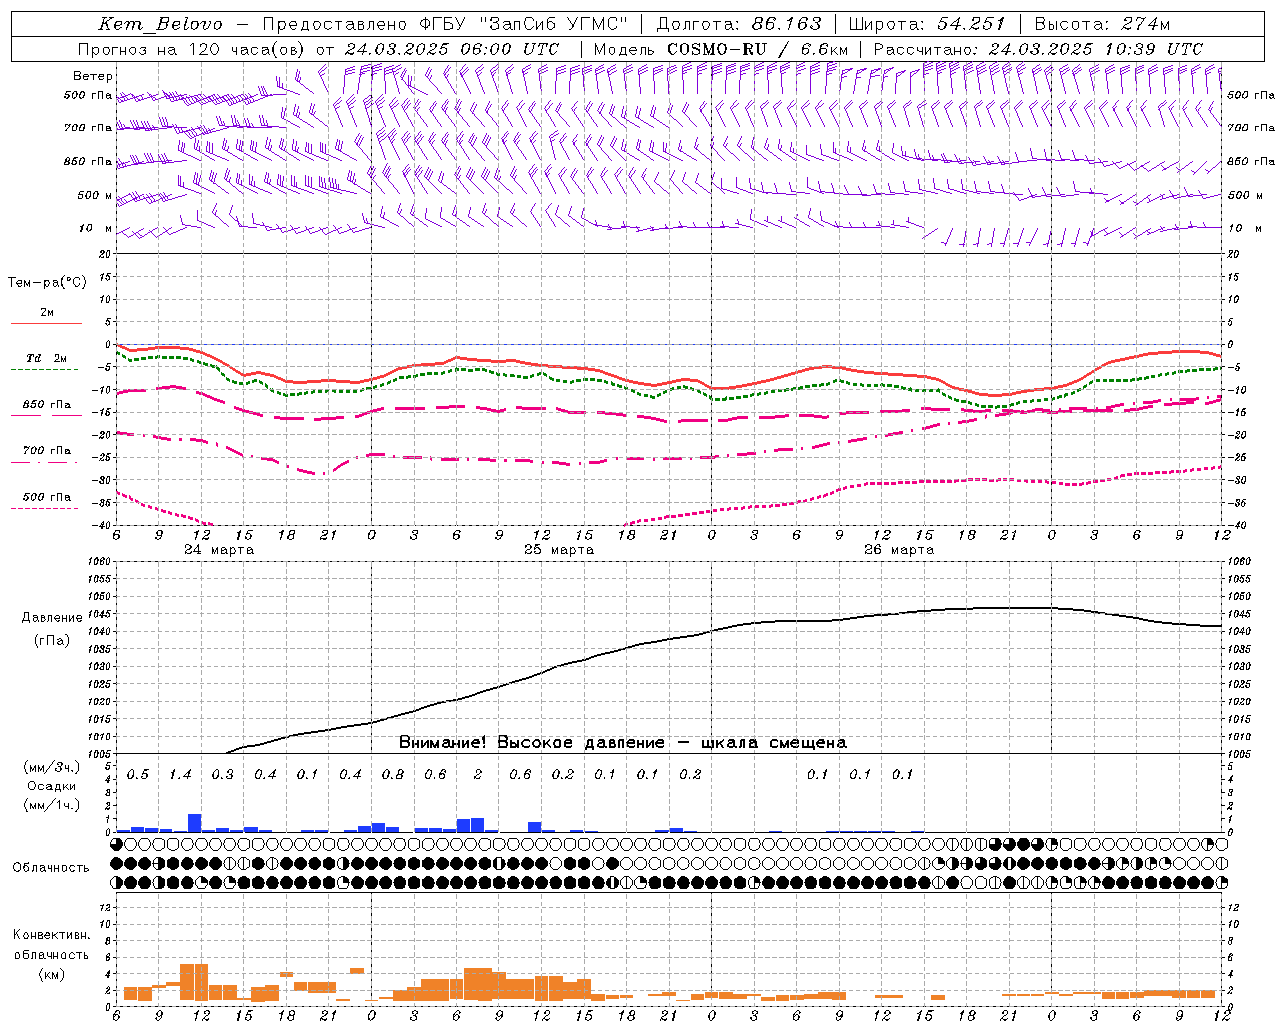Viewport: 1280px width, 1024px height.
Task: Select the "25 марта" date label
Action: click(559, 550)
